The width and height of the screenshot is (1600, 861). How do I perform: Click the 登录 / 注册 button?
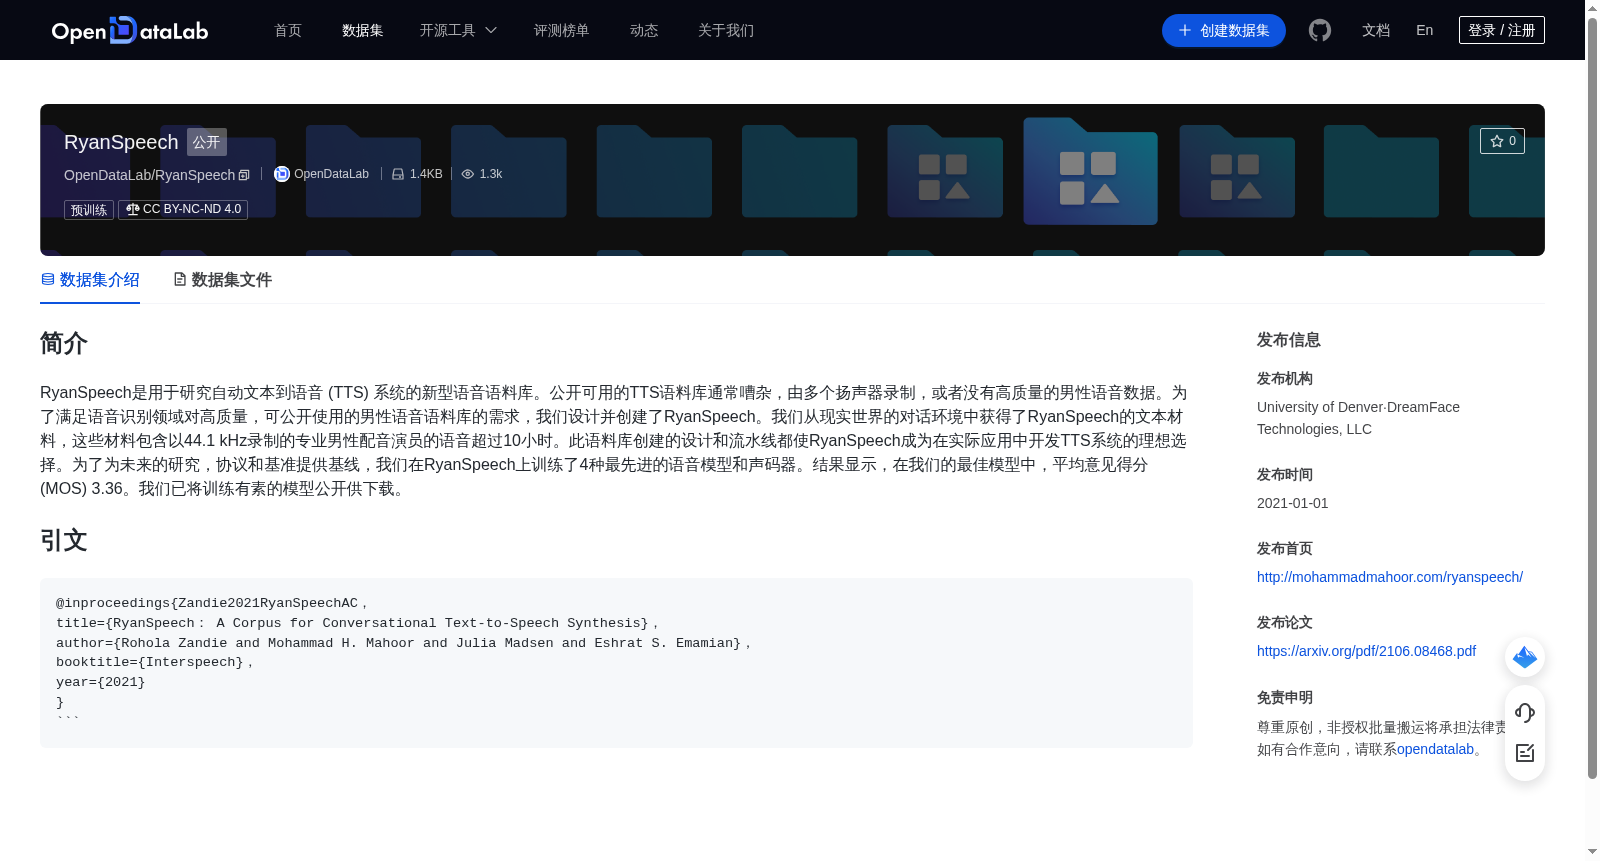pos(1501,30)
